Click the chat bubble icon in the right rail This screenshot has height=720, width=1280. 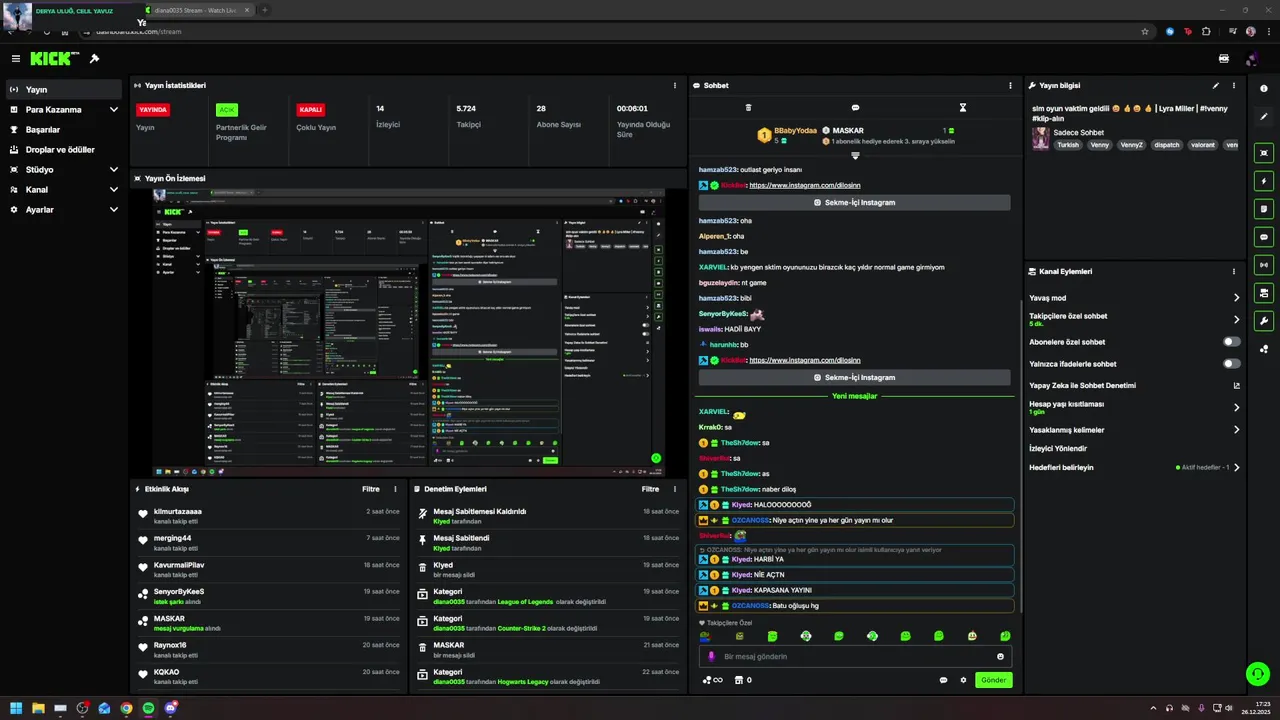(1264, 237)
